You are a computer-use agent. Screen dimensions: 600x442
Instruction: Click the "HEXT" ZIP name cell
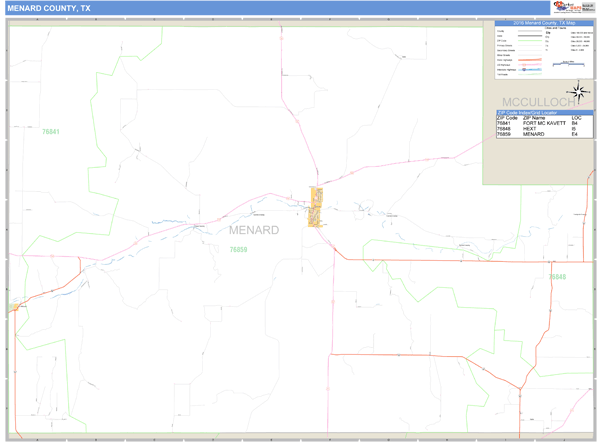(x=529, y=129)
